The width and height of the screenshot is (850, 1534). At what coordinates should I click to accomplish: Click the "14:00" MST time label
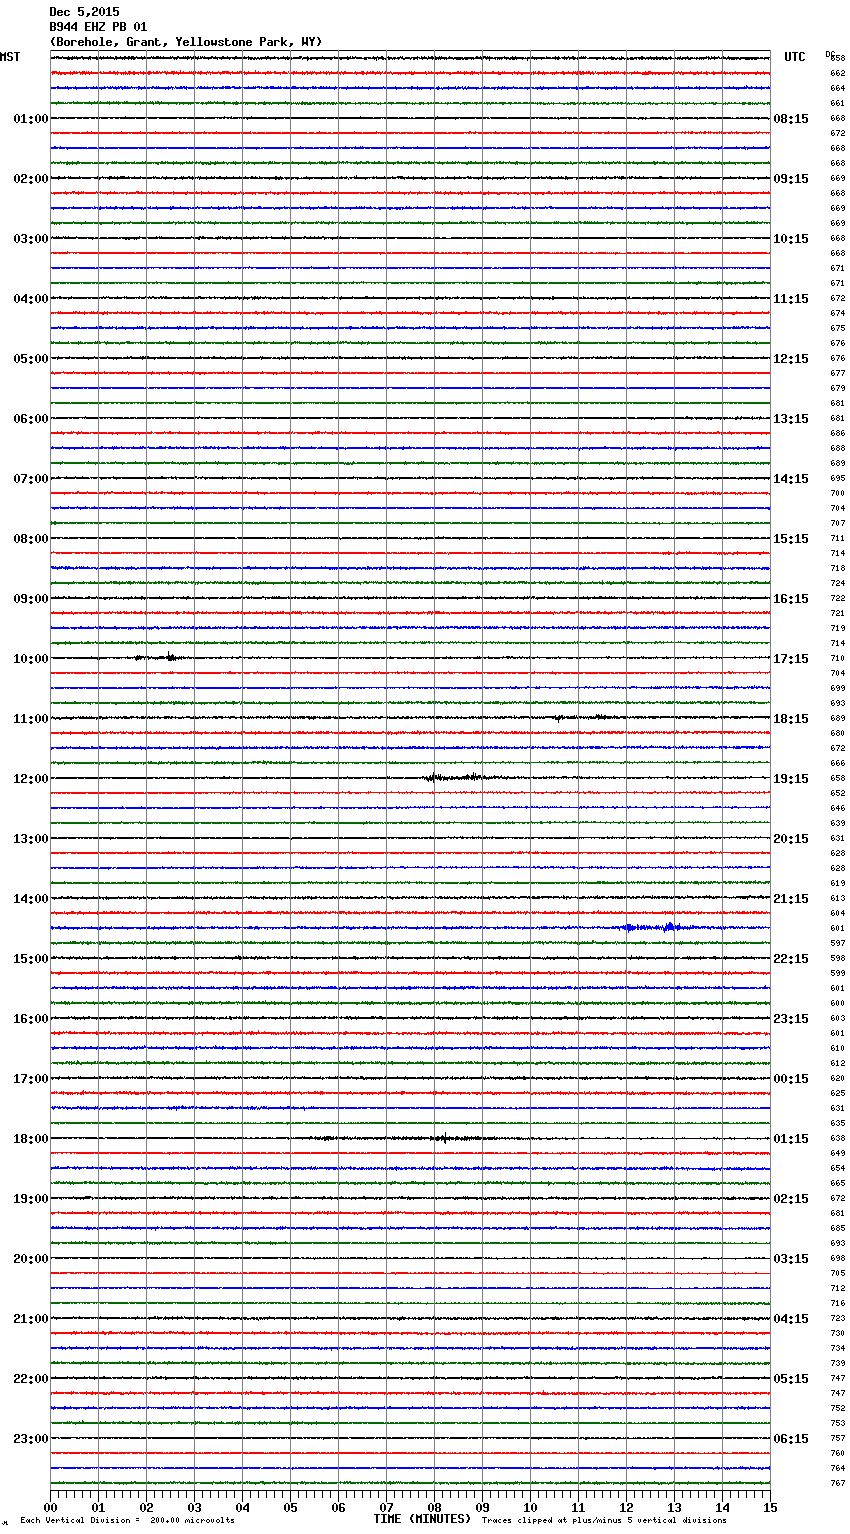31,899
